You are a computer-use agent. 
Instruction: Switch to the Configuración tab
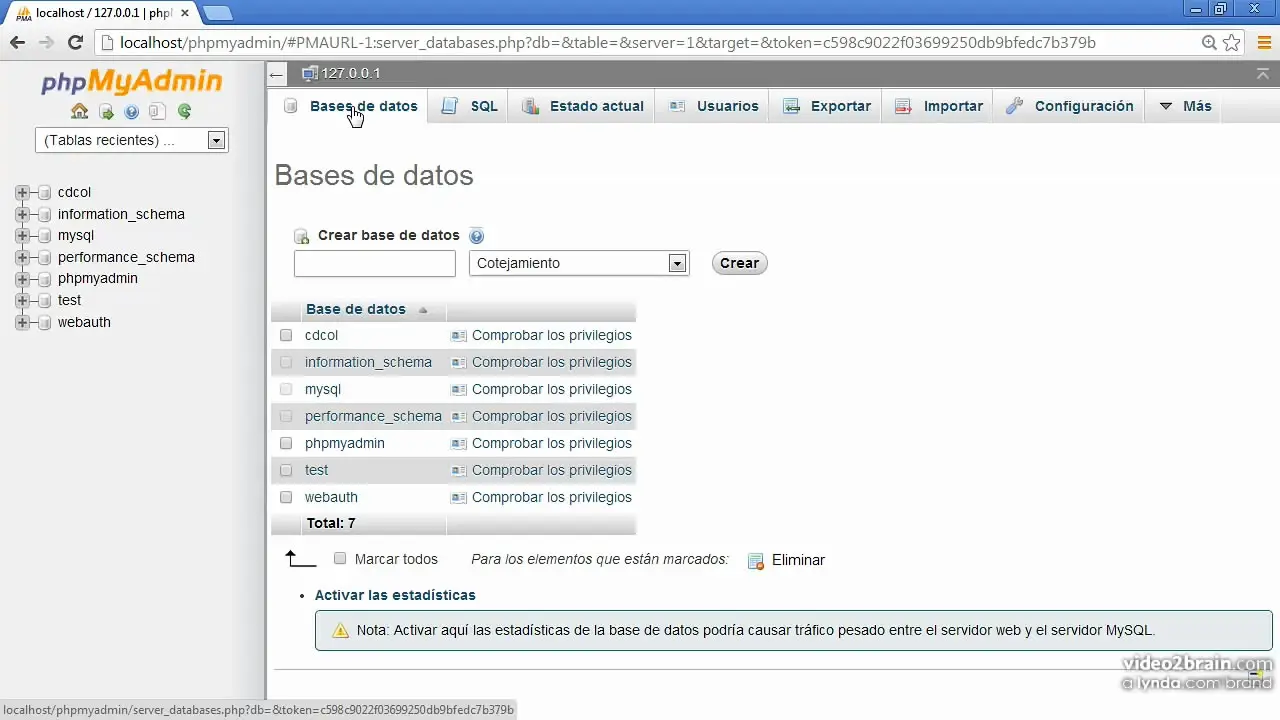tap(1070, 107)
